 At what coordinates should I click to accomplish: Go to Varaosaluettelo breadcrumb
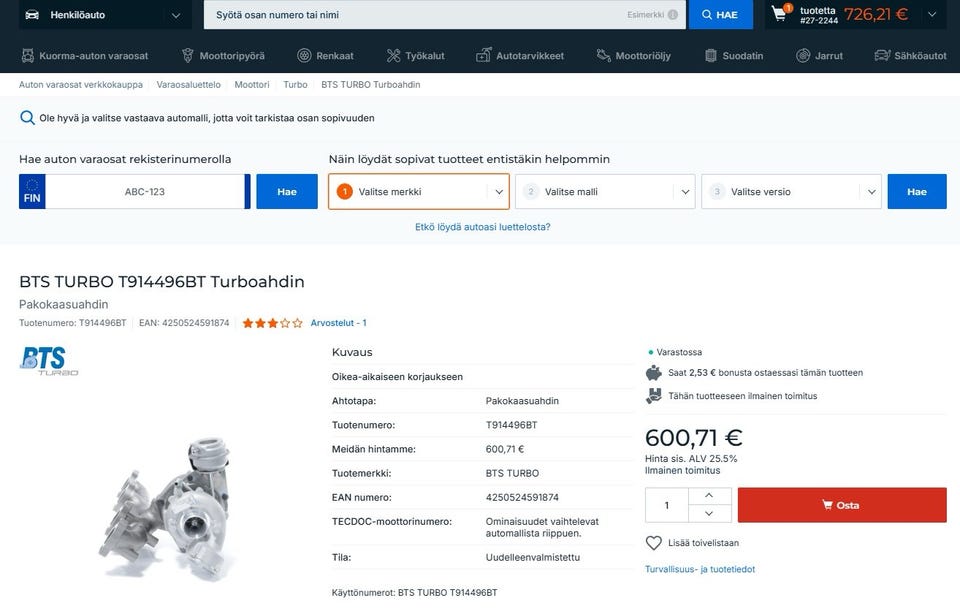(x=189, y=84)
